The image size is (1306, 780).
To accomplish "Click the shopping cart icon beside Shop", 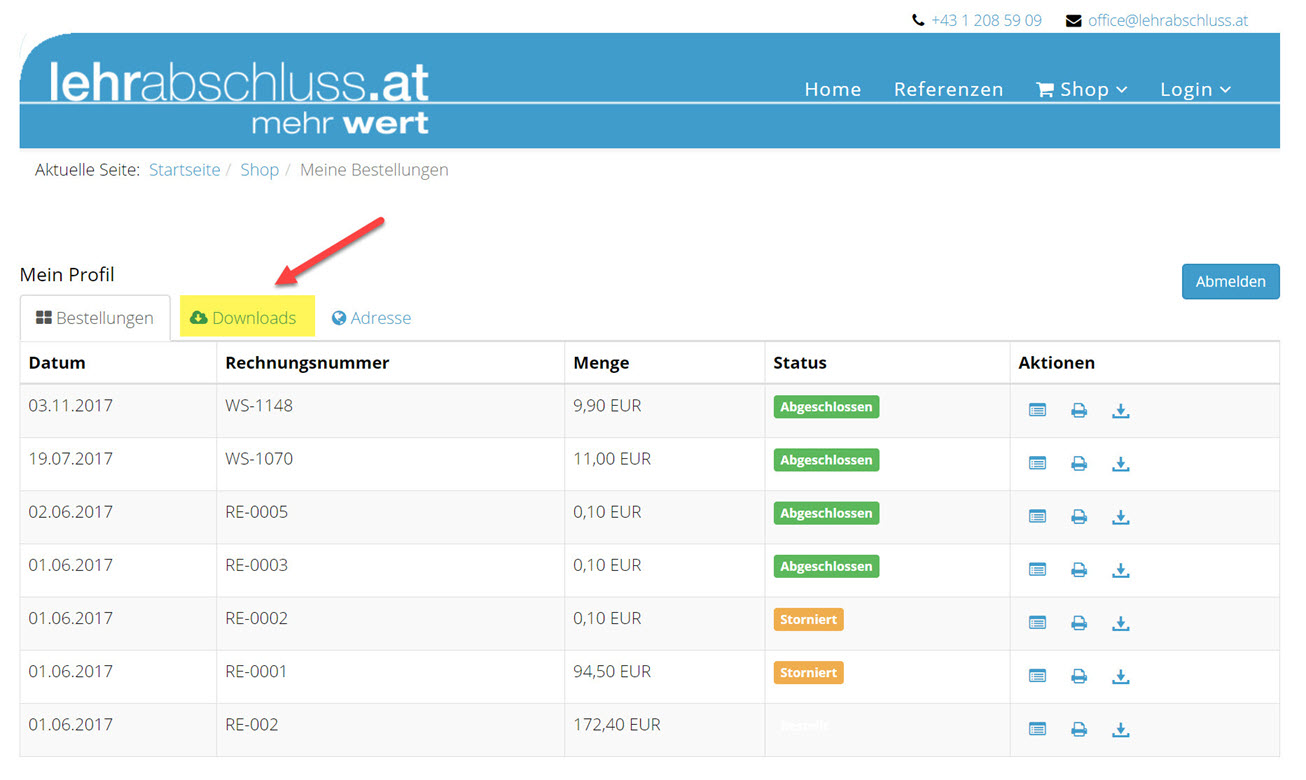I will [1043, 89].
